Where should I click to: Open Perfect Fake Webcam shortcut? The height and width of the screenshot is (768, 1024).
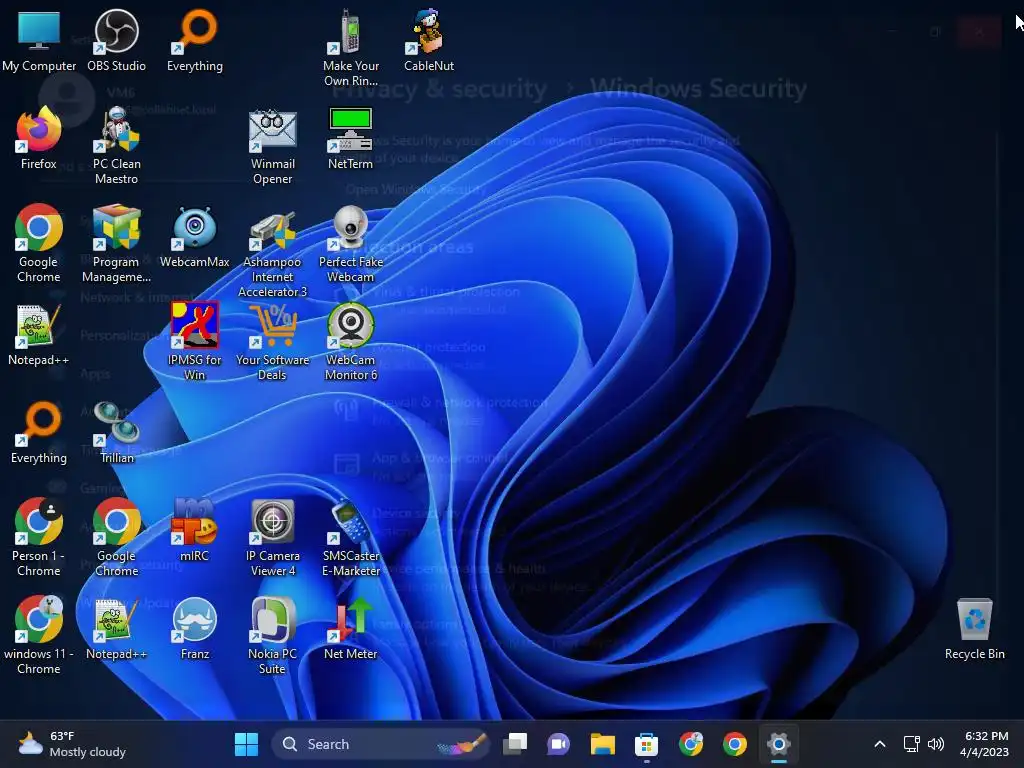click(x=351, y=244)
